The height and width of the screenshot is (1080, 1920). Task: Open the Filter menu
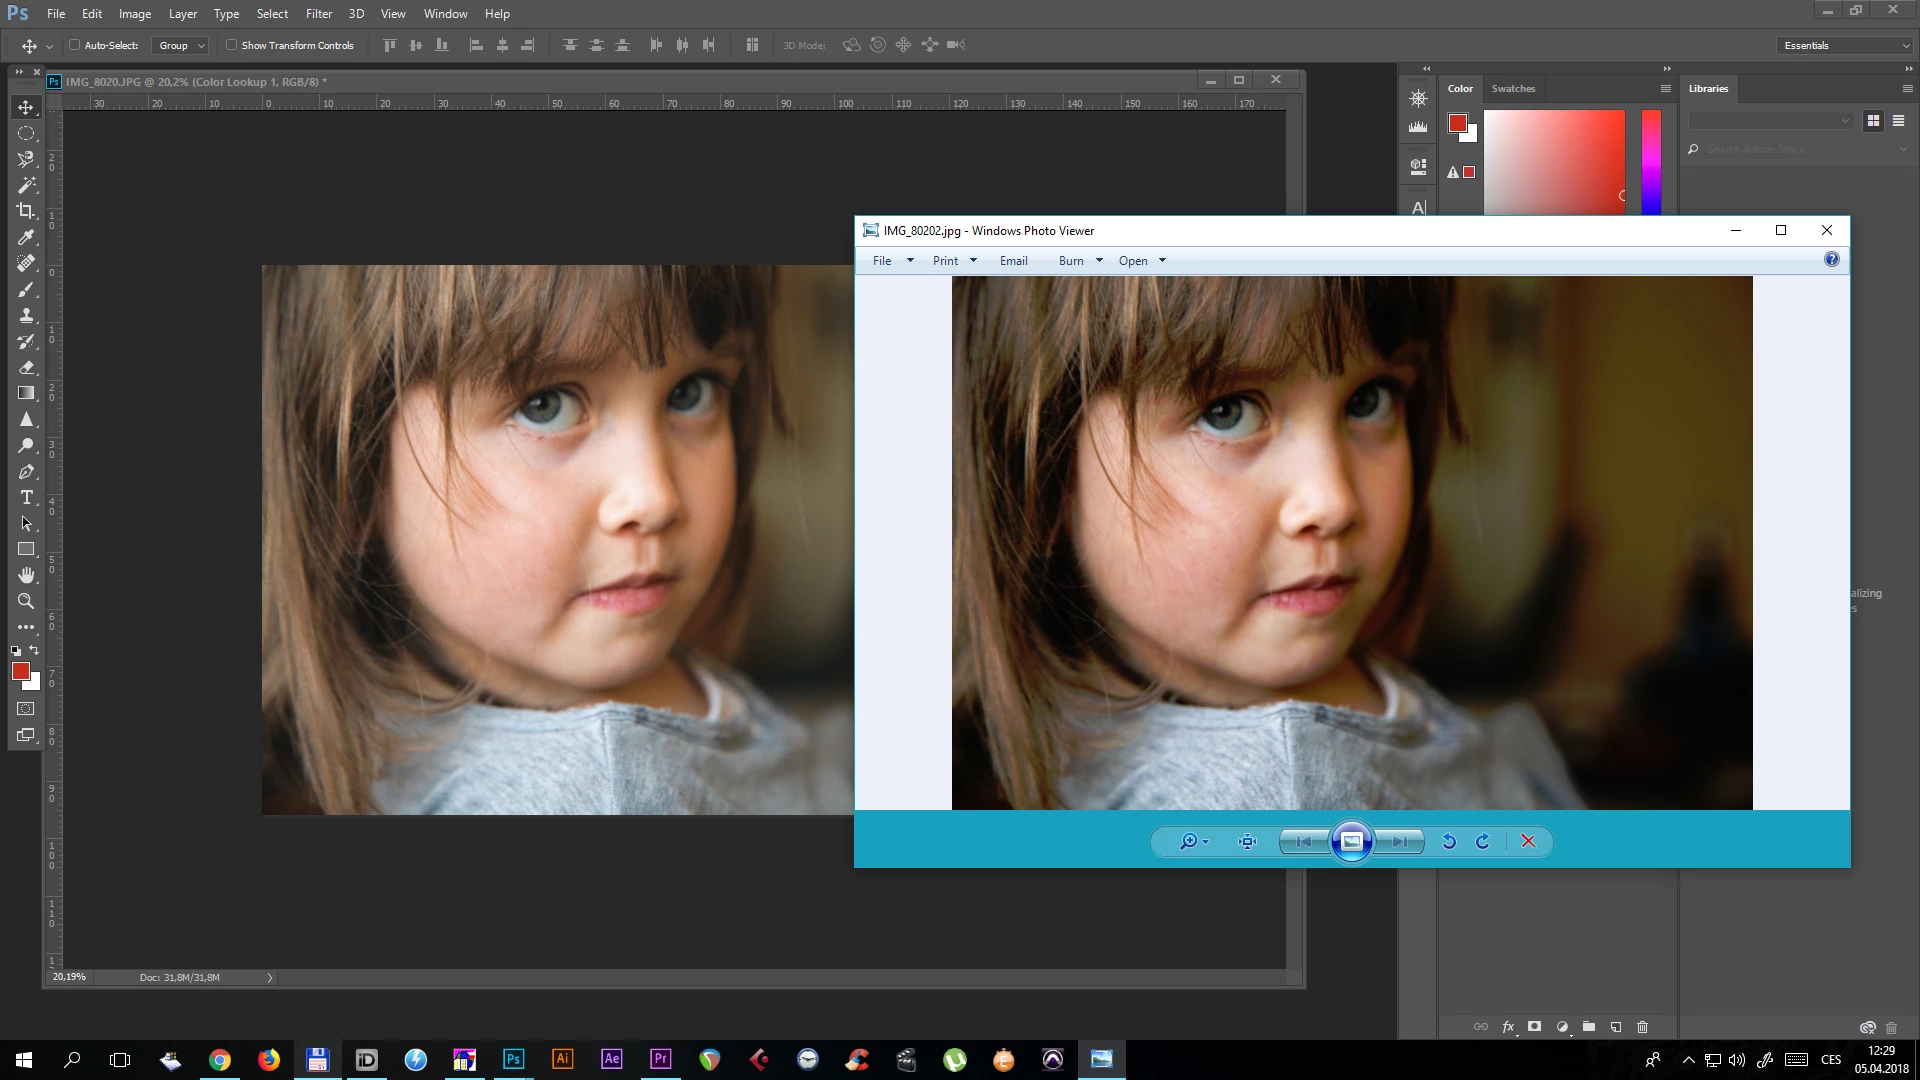318,14
